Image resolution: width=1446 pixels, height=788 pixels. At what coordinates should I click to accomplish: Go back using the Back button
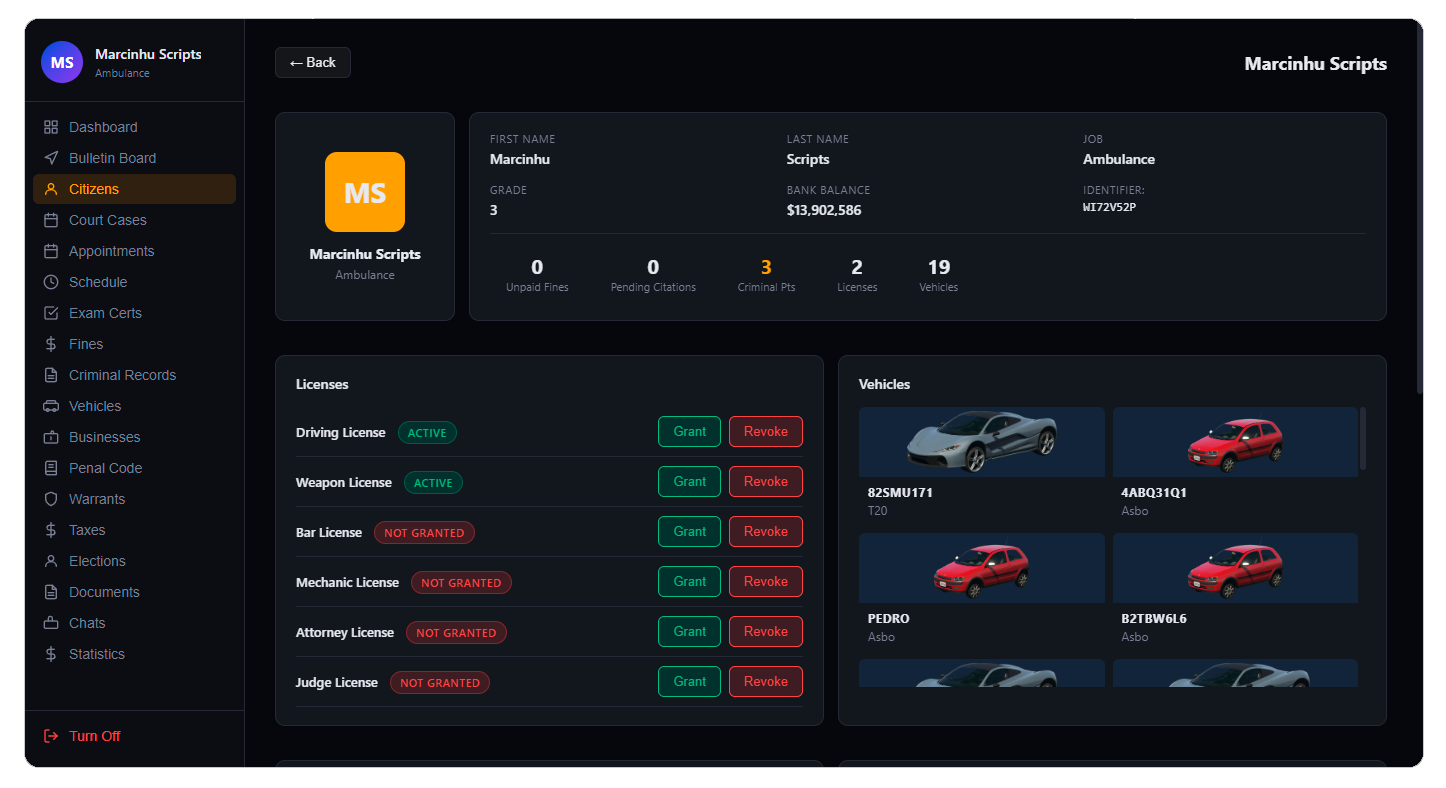tap(313, 62)
